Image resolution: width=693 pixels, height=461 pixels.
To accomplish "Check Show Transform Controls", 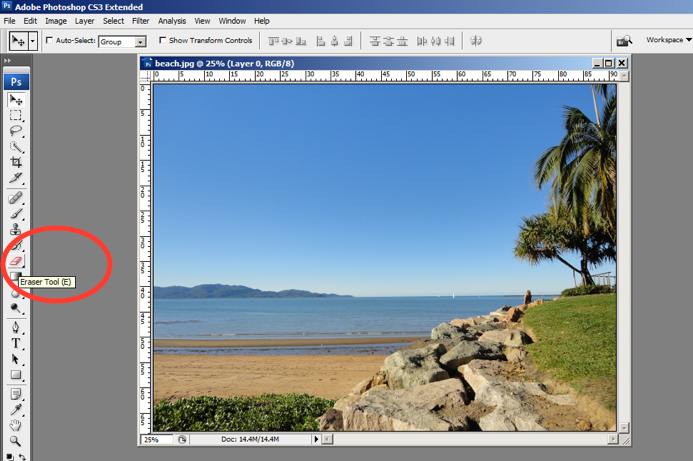I will (163, 41).
